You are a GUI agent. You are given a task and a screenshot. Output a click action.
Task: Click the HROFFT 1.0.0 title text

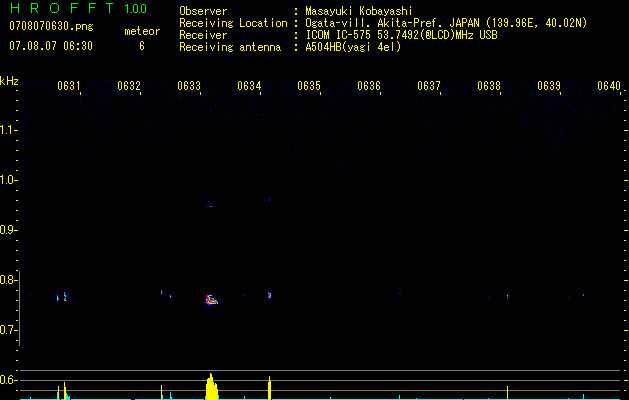78,8
